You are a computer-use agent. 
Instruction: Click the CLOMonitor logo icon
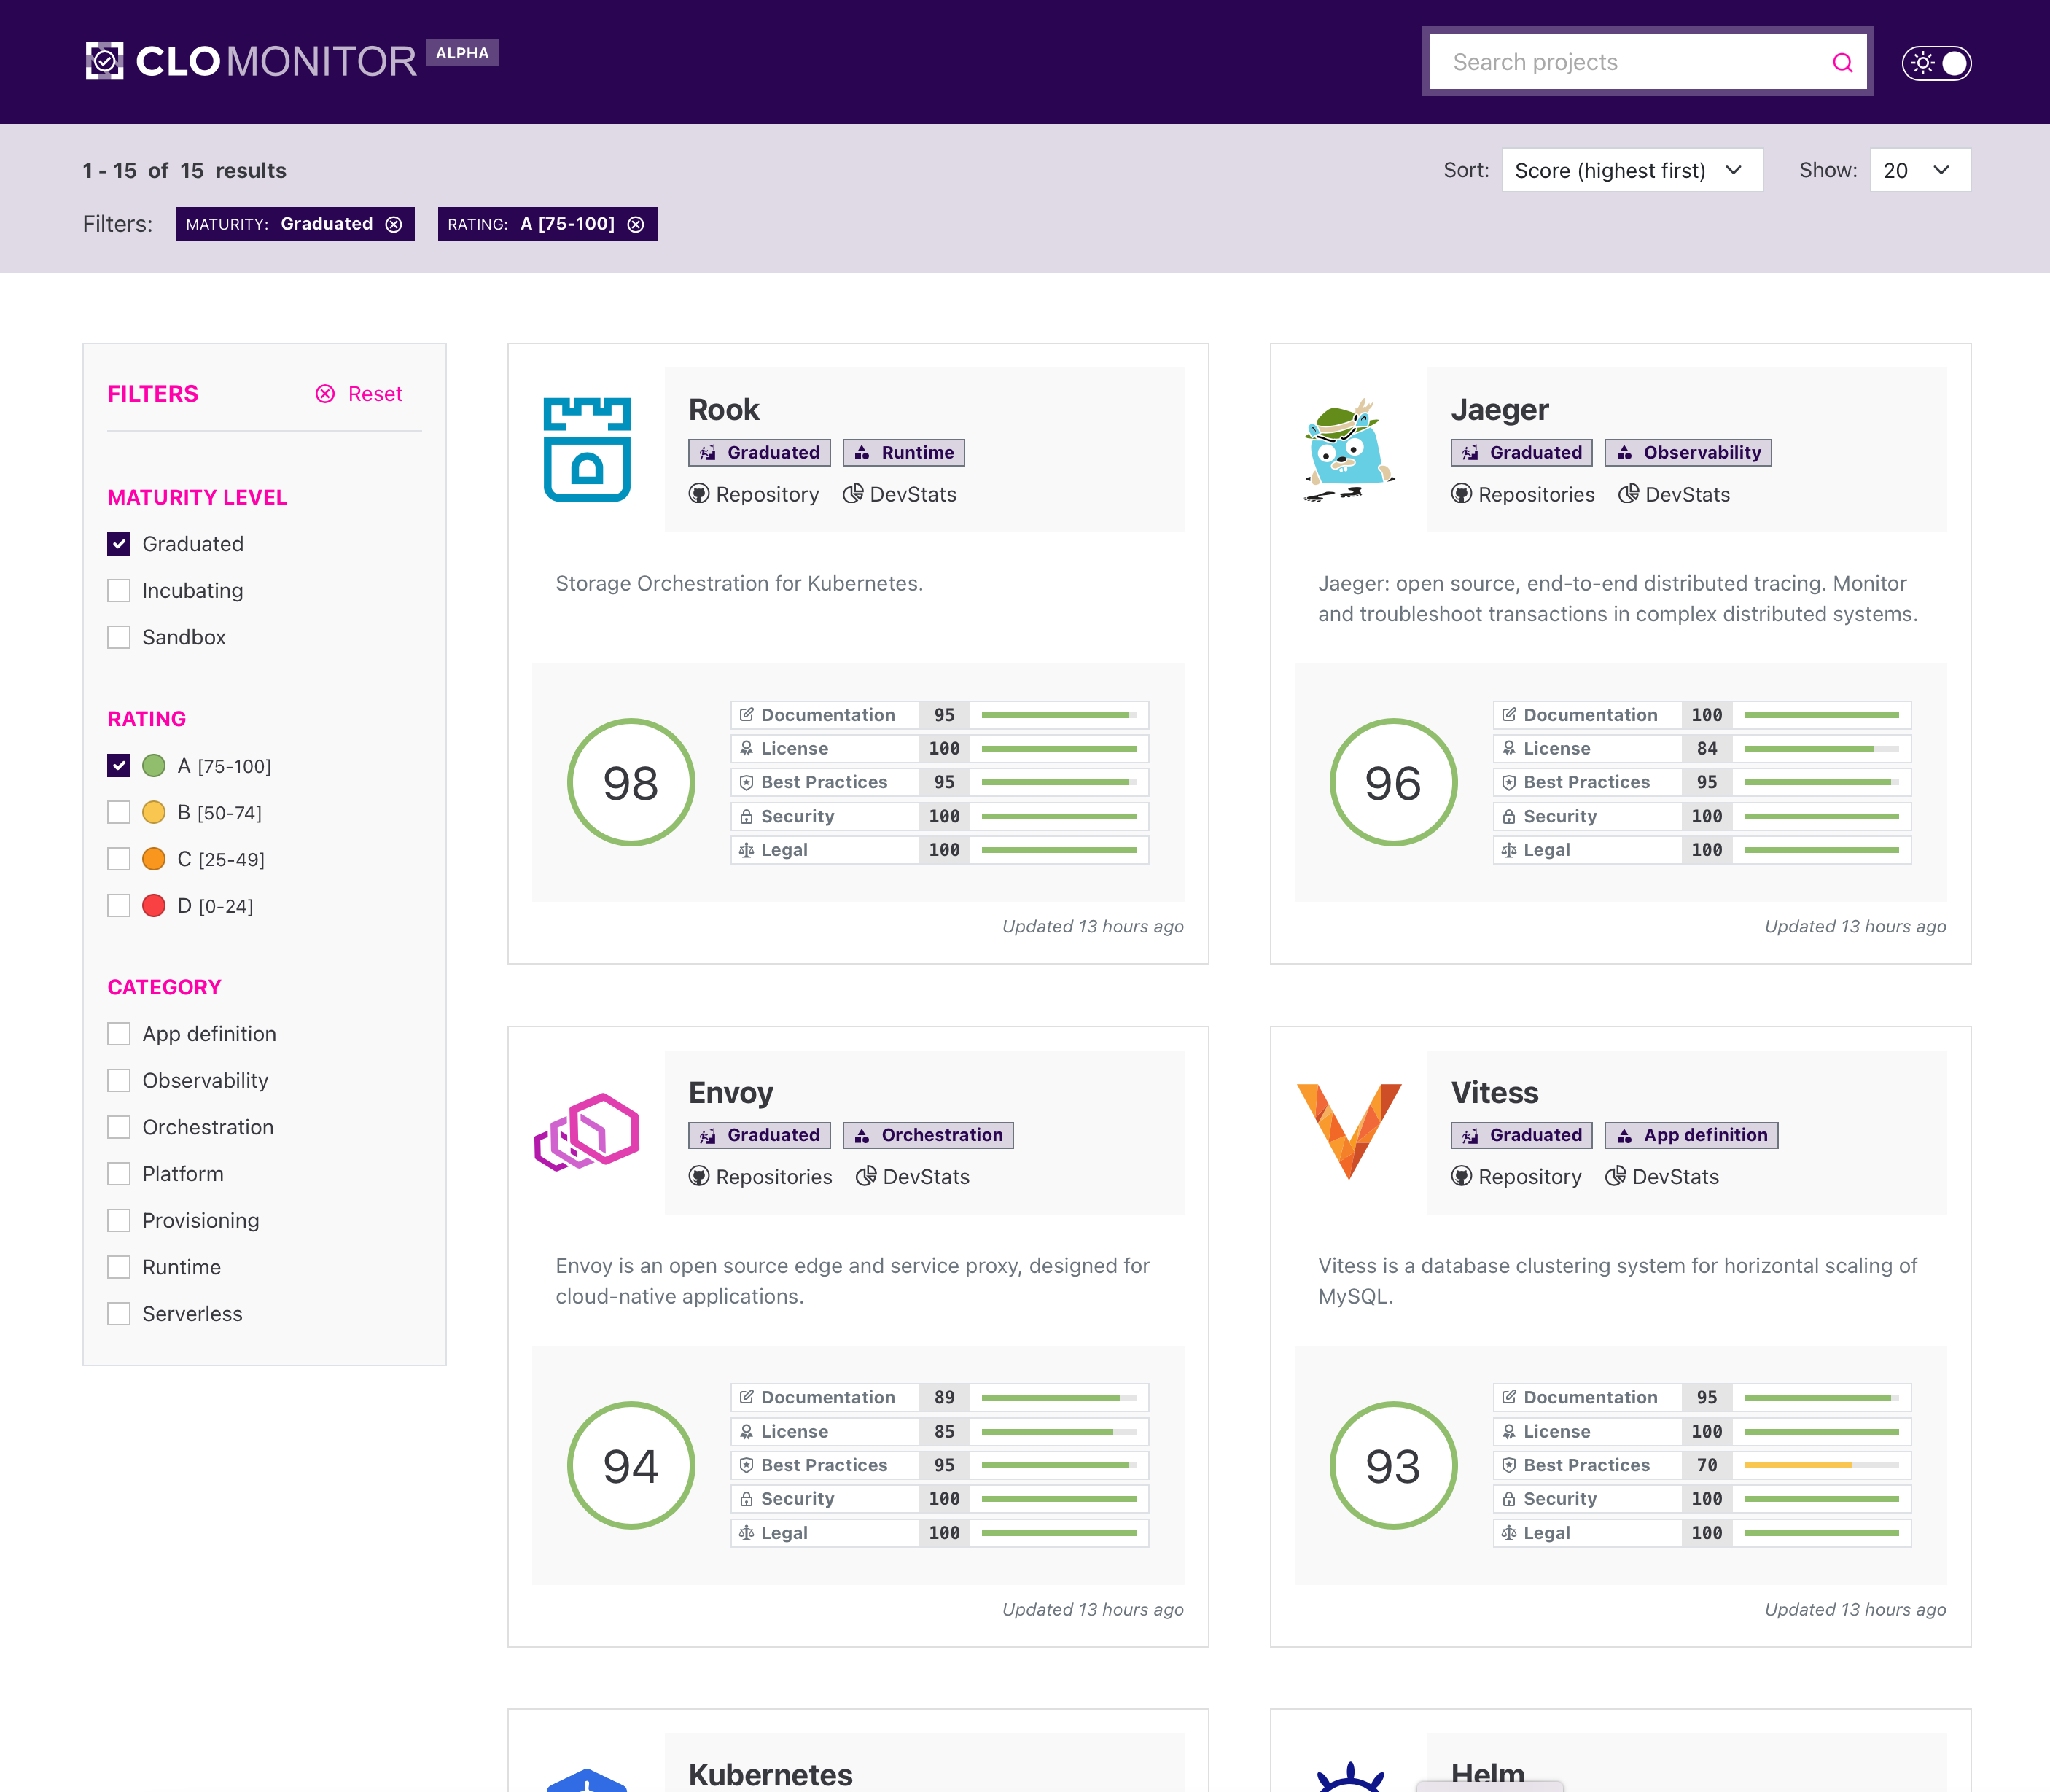(x=104, y=61)
